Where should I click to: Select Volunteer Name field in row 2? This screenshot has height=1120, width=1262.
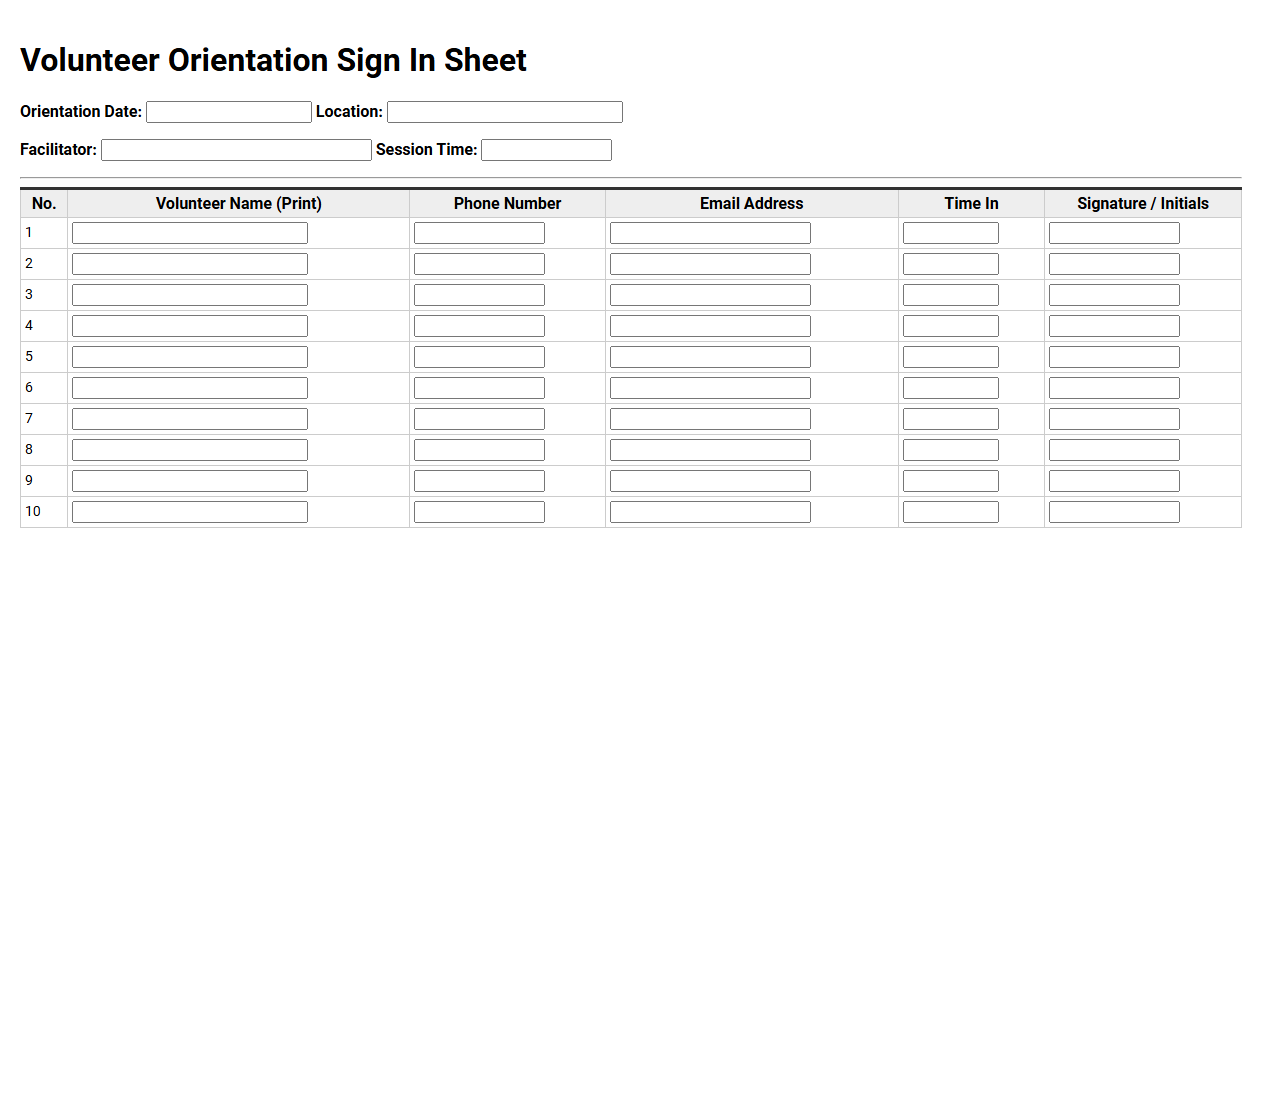[x=190, y=264]
